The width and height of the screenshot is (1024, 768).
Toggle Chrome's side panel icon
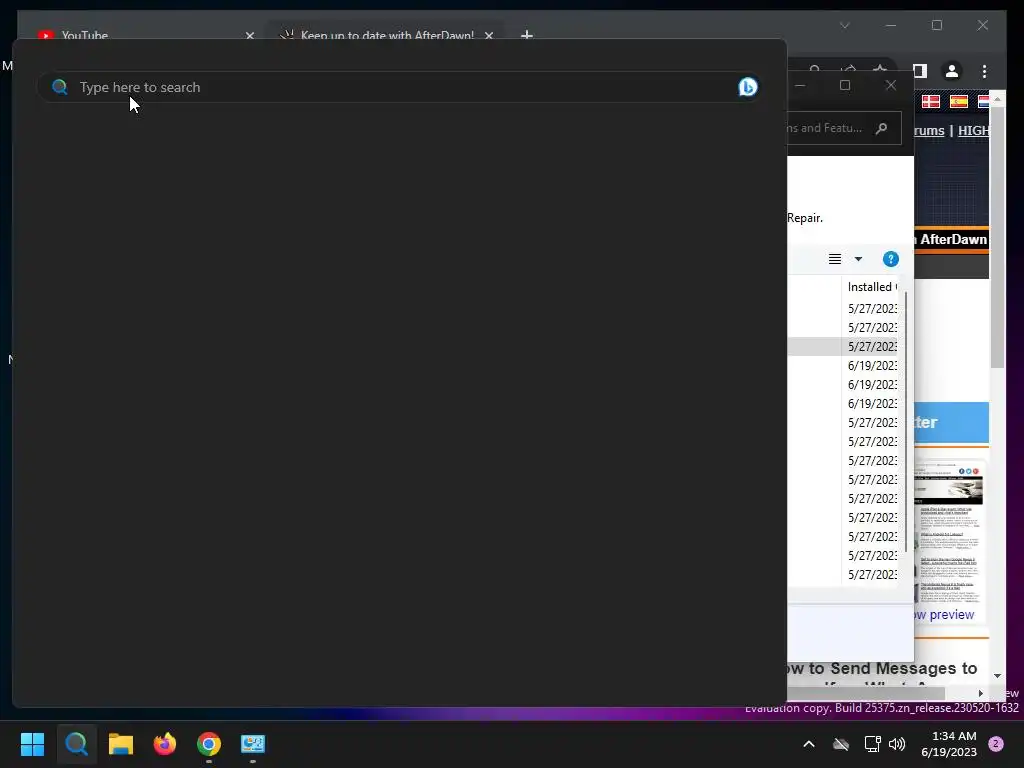(x=920, y=71)
